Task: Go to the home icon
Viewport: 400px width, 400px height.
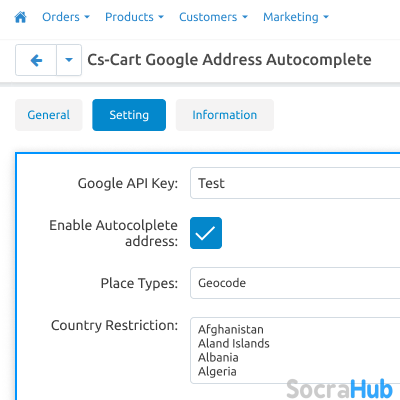Action: click(21, 17)
